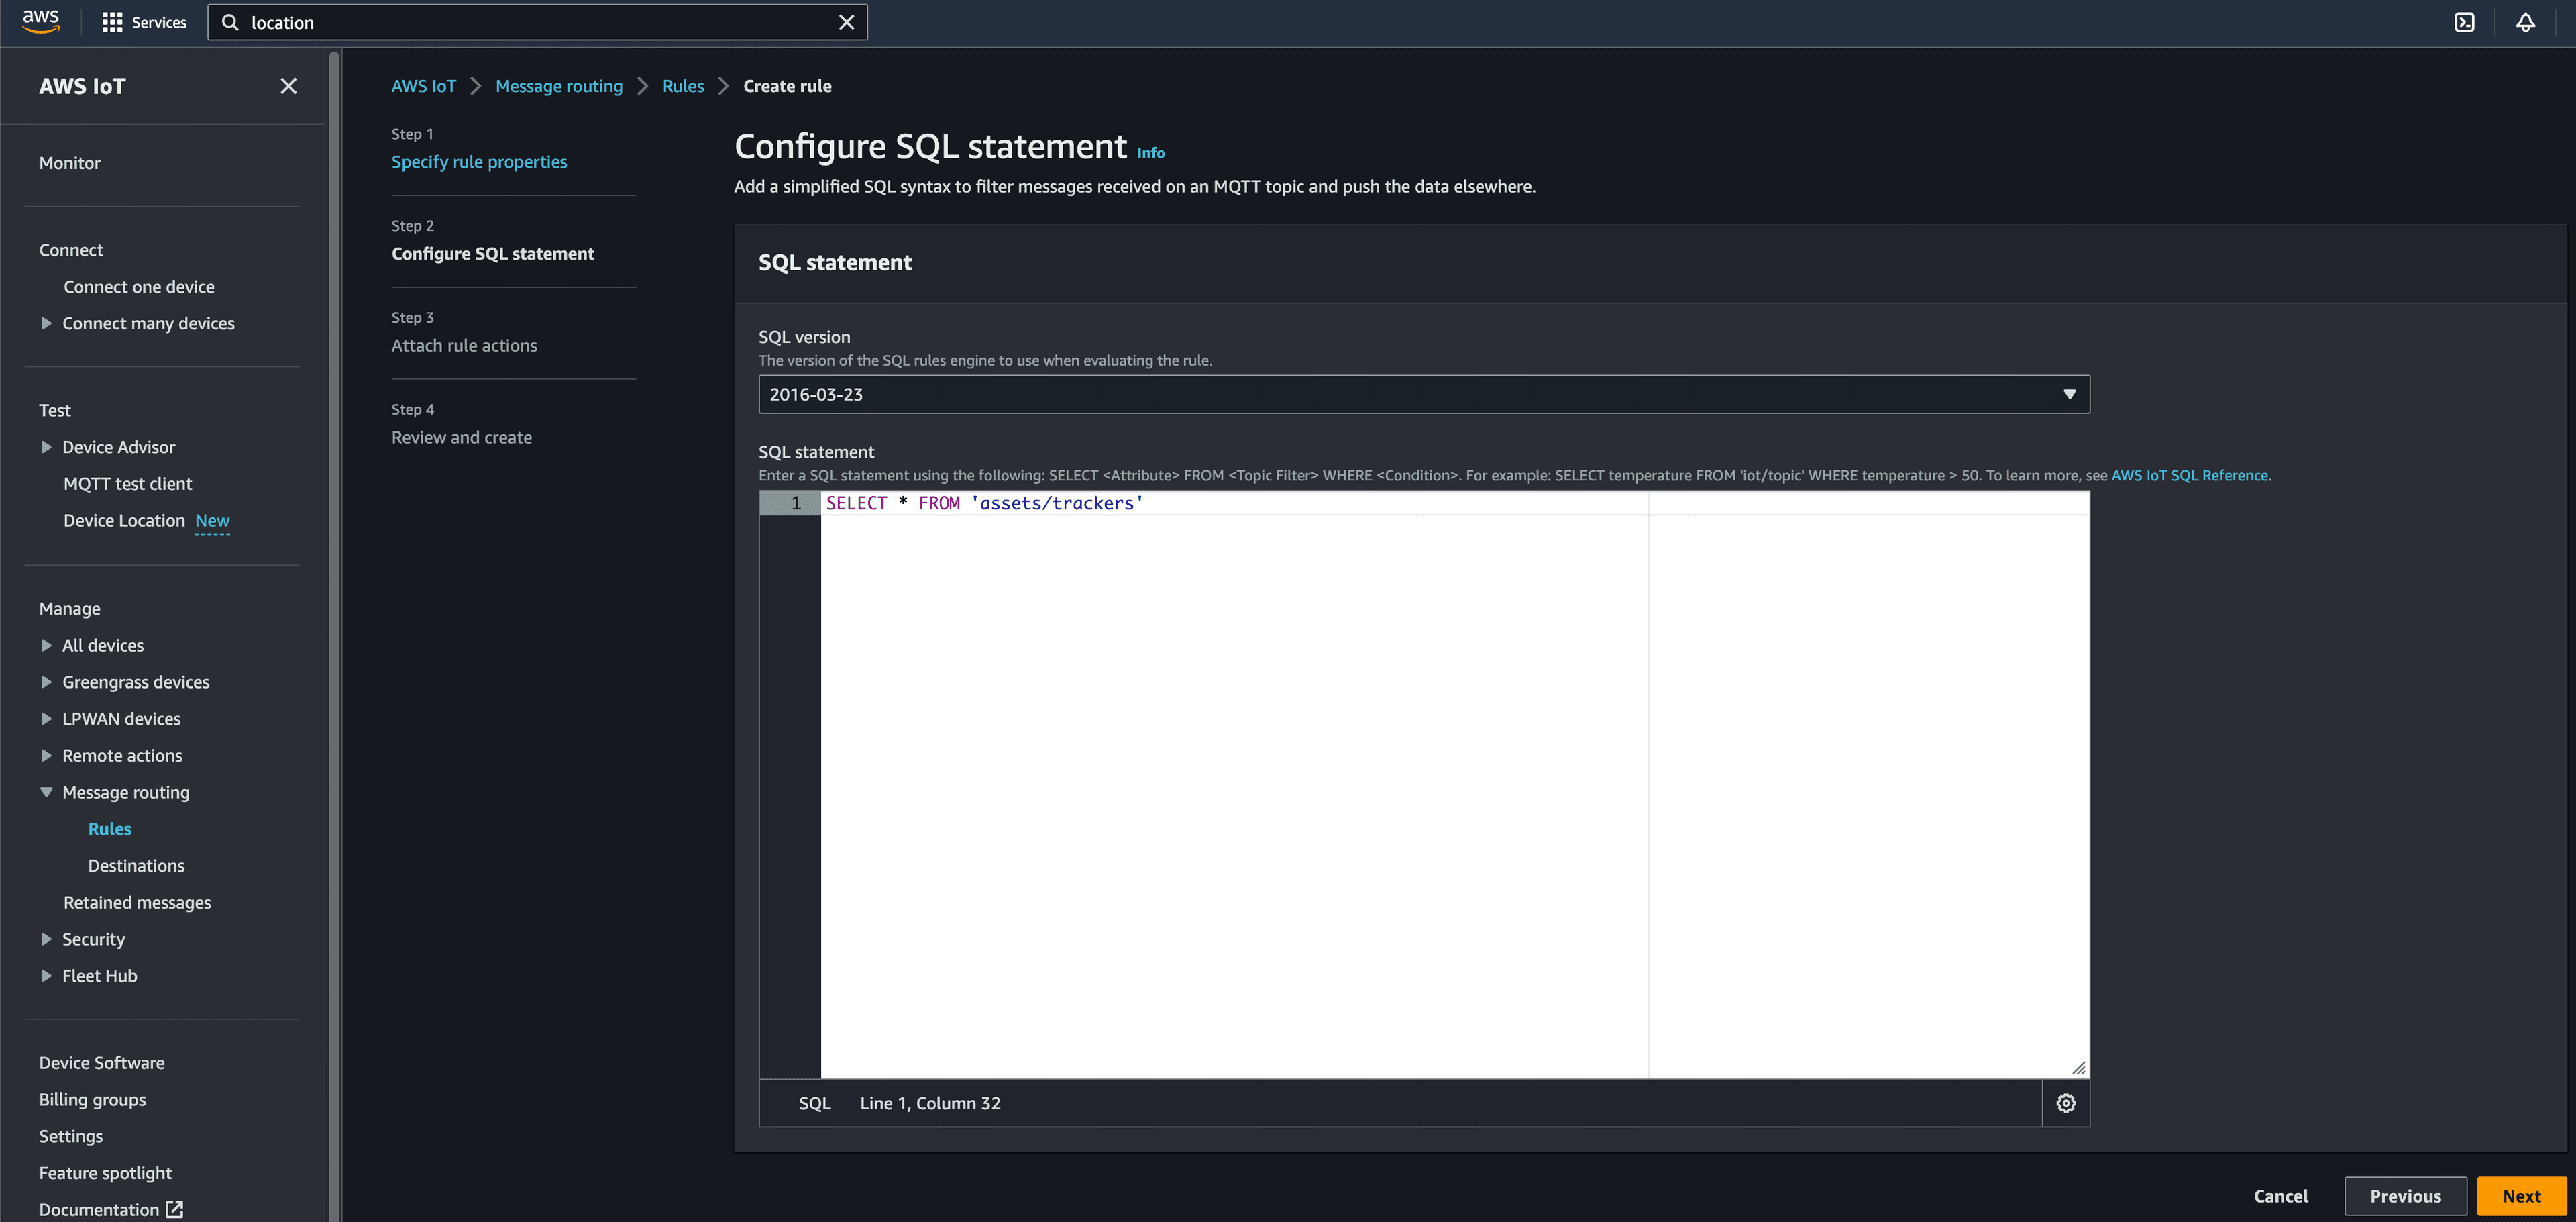Select Rules in the sidebar
Viewport: 2576px width, 1222px height.
click(x=110, y=829)
